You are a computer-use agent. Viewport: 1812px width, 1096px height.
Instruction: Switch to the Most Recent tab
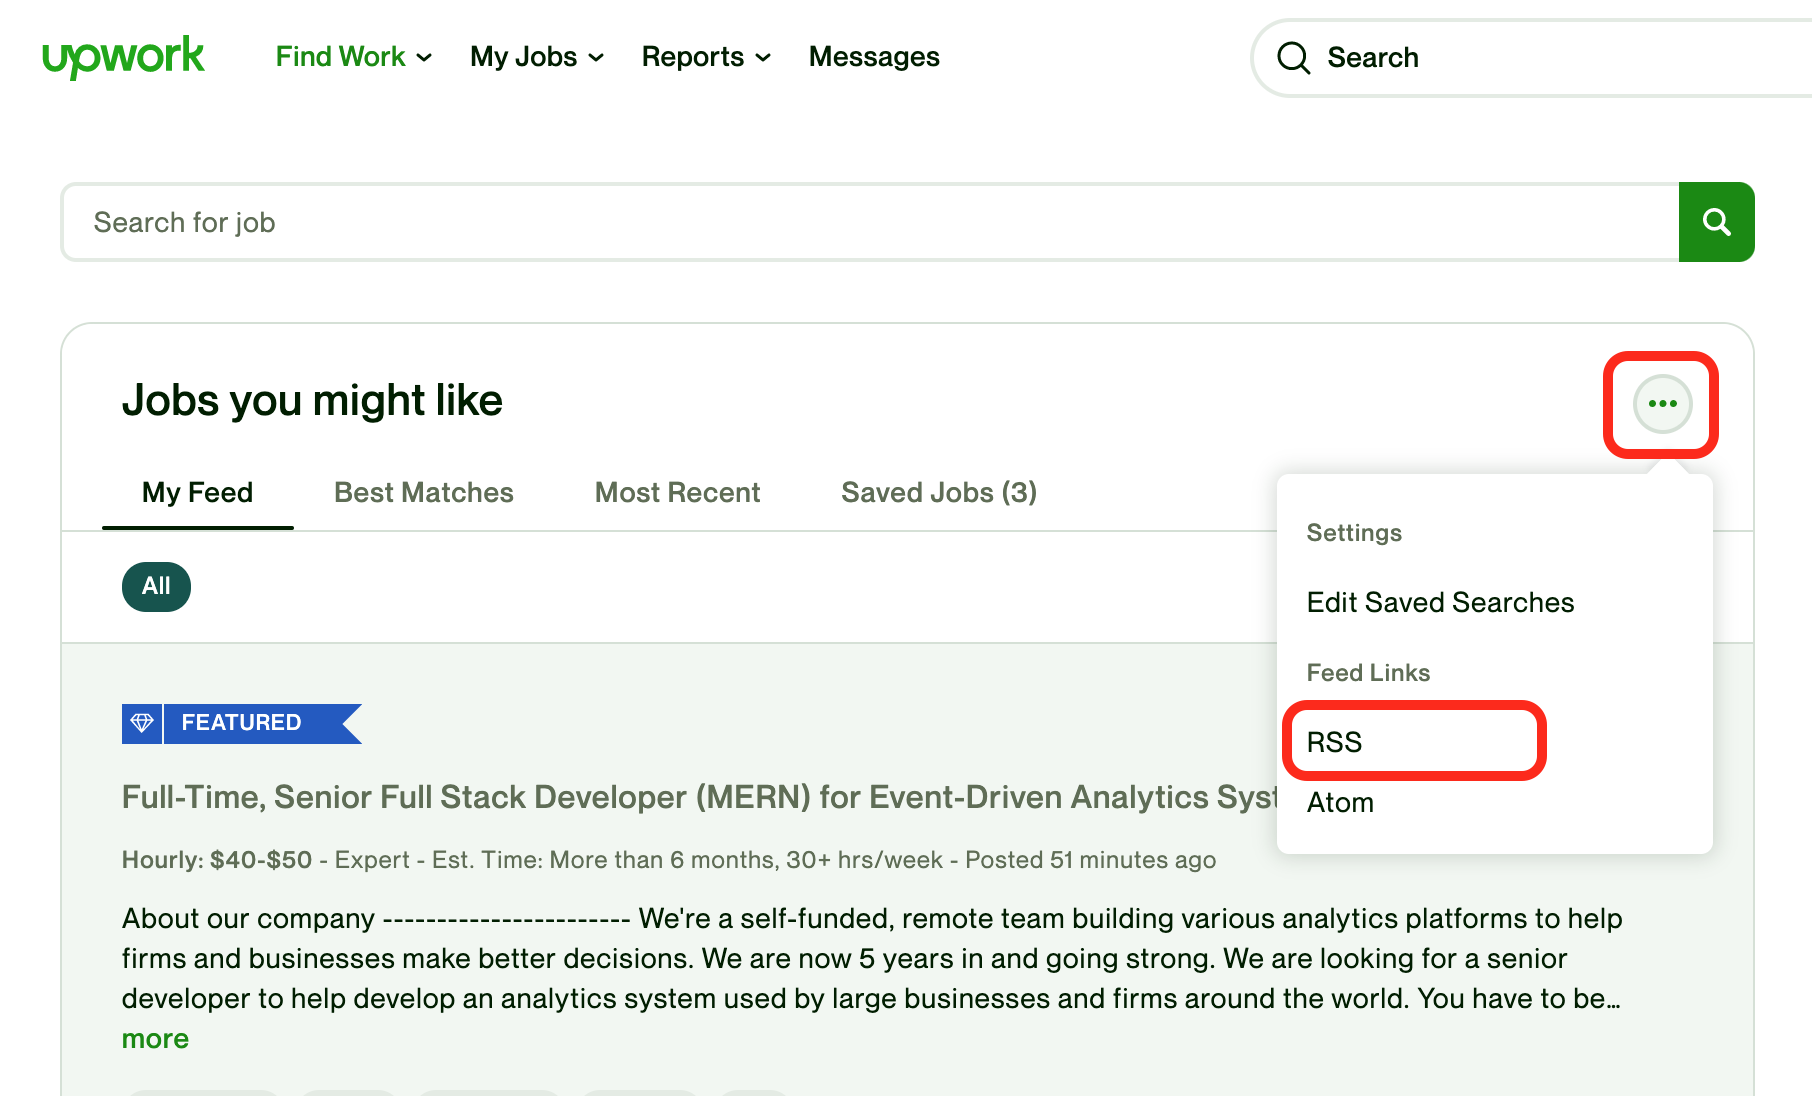(677, 492)
